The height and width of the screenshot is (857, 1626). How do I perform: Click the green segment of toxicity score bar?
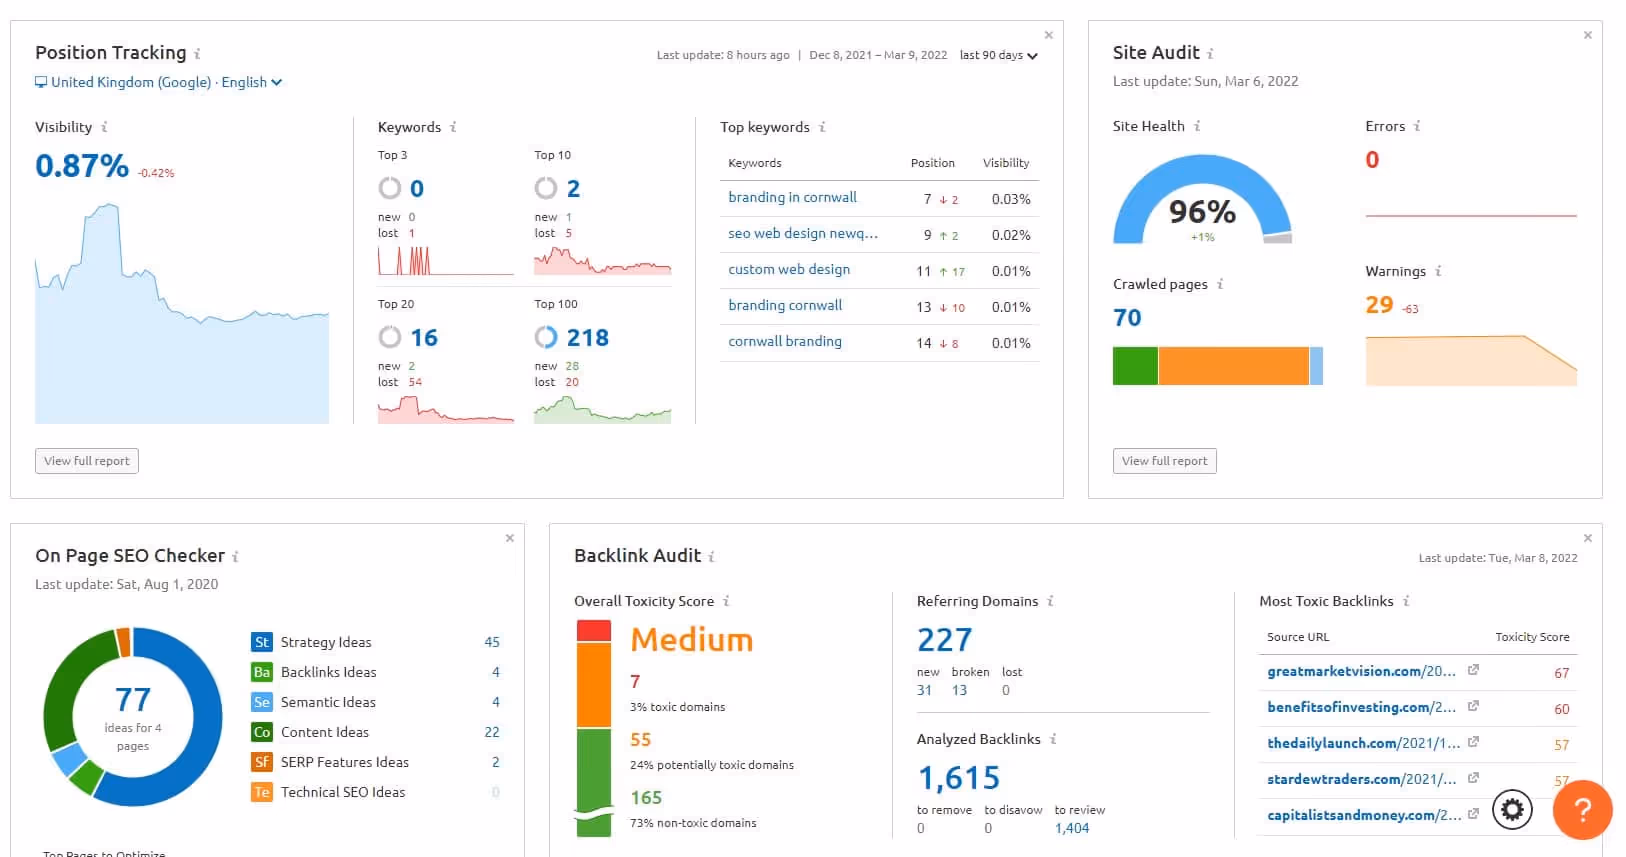[593, 782]
